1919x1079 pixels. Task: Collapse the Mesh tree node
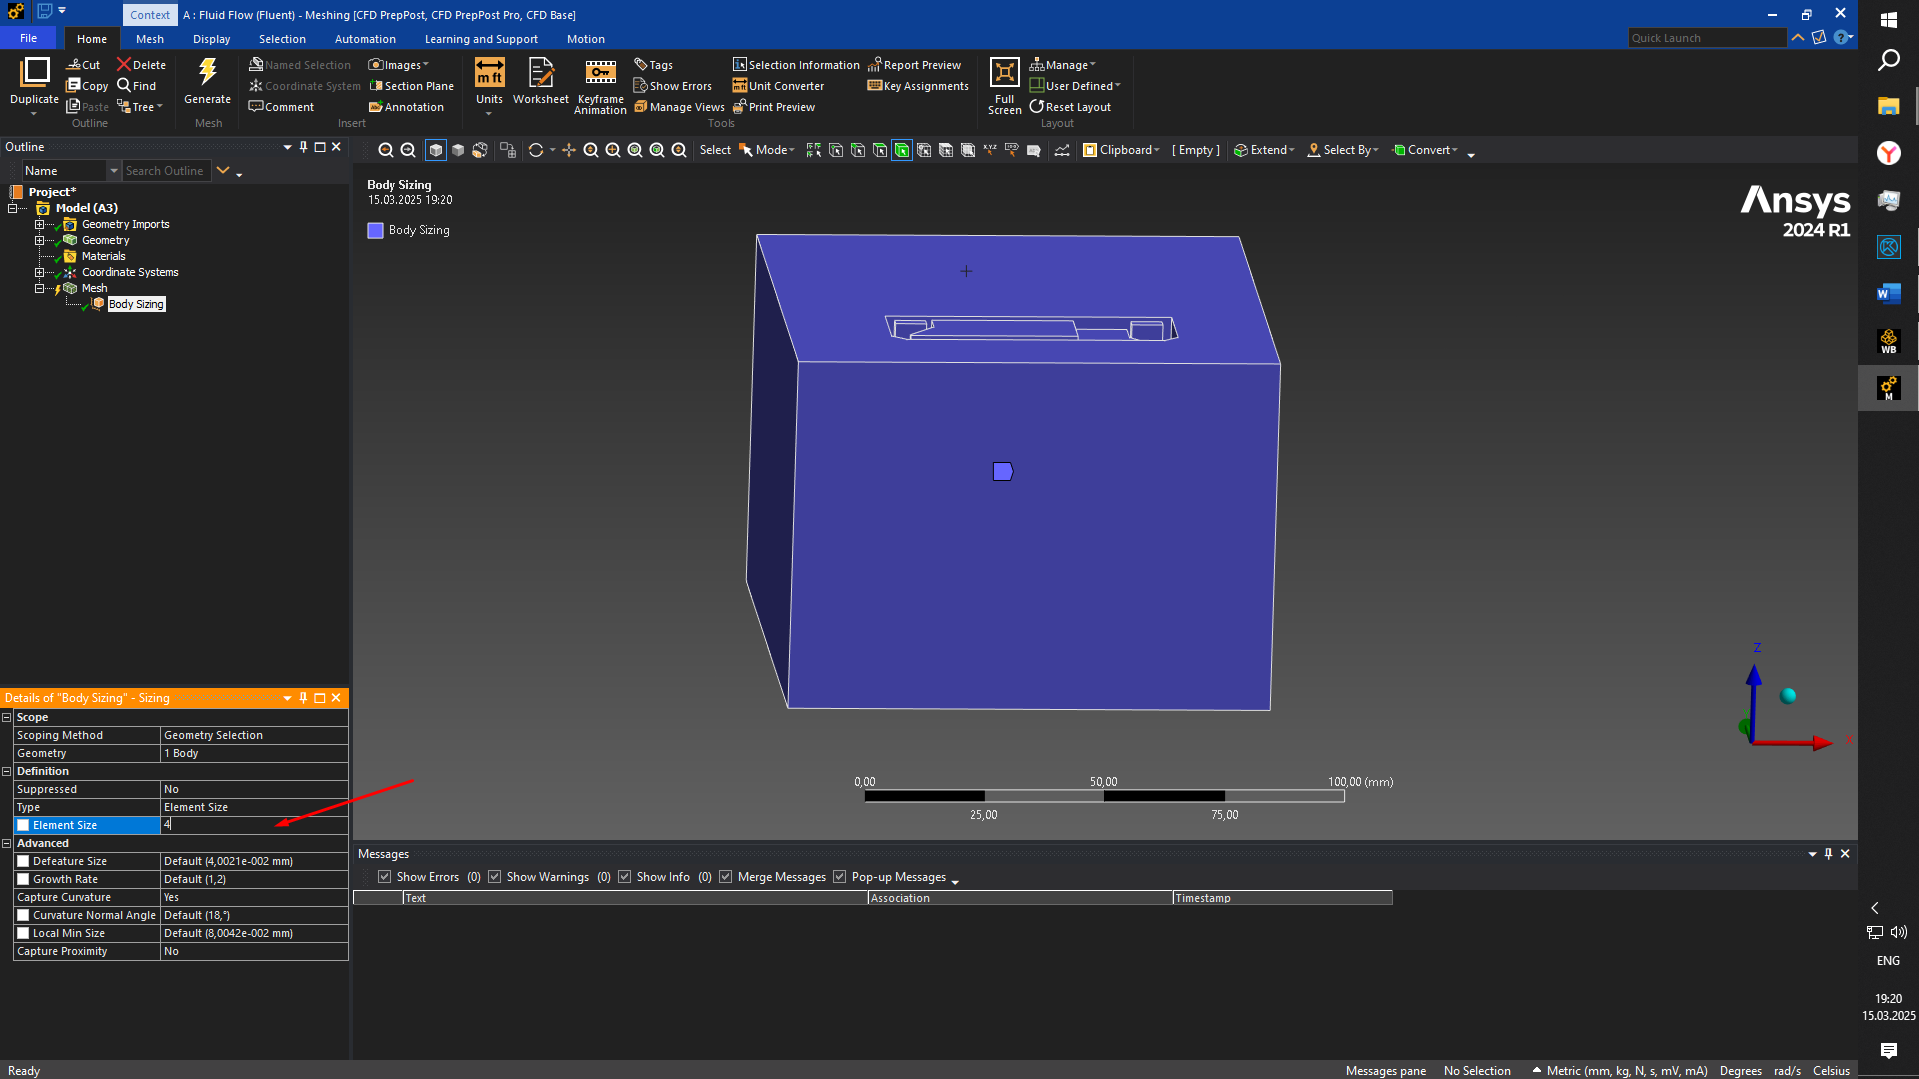39,288
